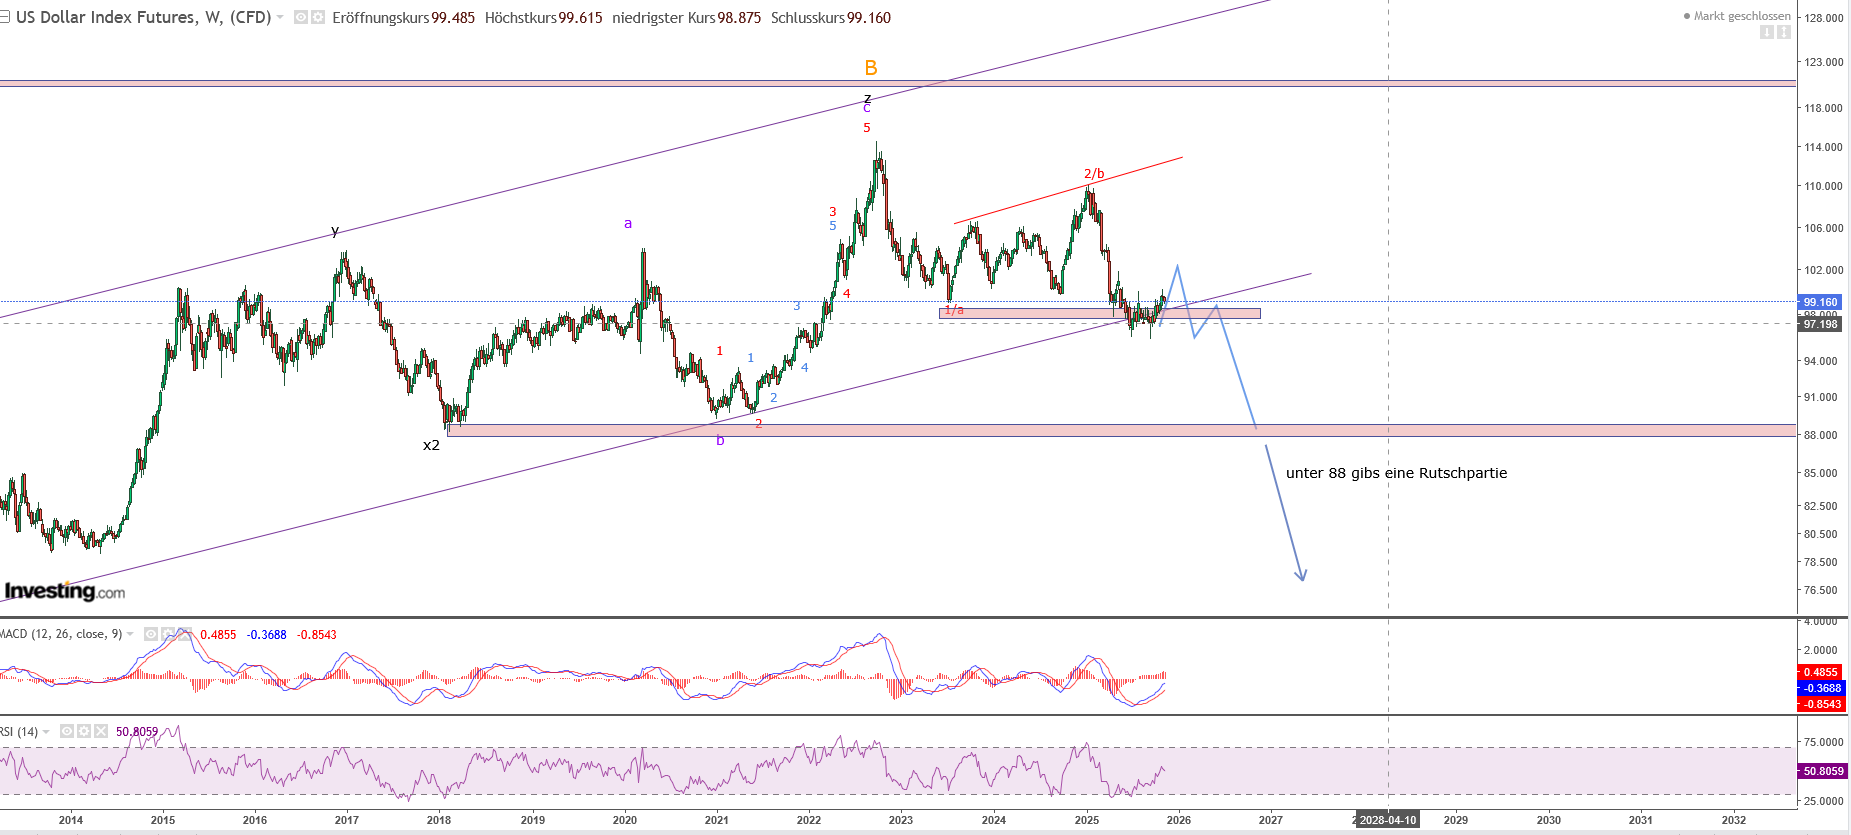Click the move pane down arrow icon
The height and width of the screenshot is (835, 1851).
(x=1767, y=33)
